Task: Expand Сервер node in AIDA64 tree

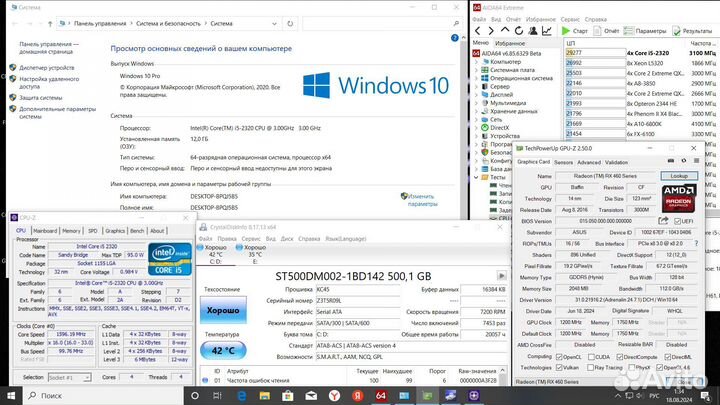Action: pyautogui.click(x=477, y=86)
